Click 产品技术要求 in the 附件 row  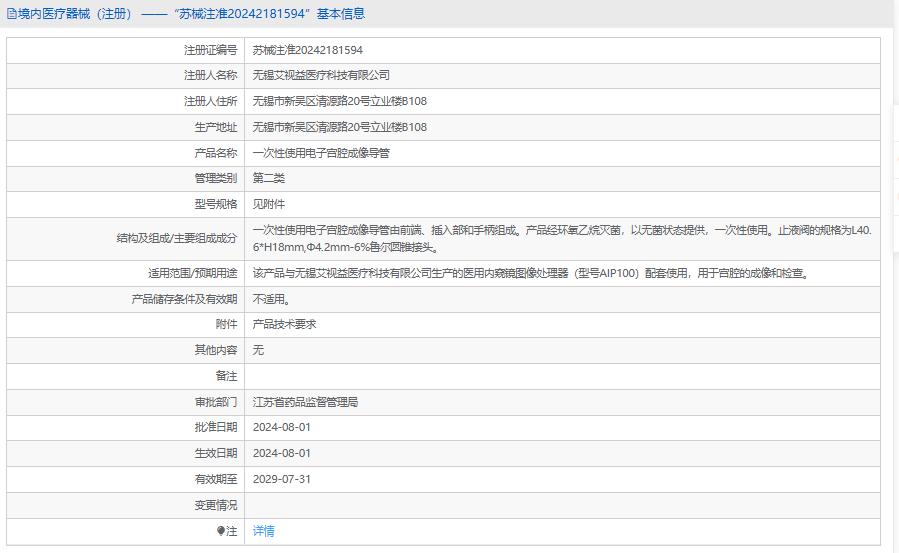pos(284,324)
